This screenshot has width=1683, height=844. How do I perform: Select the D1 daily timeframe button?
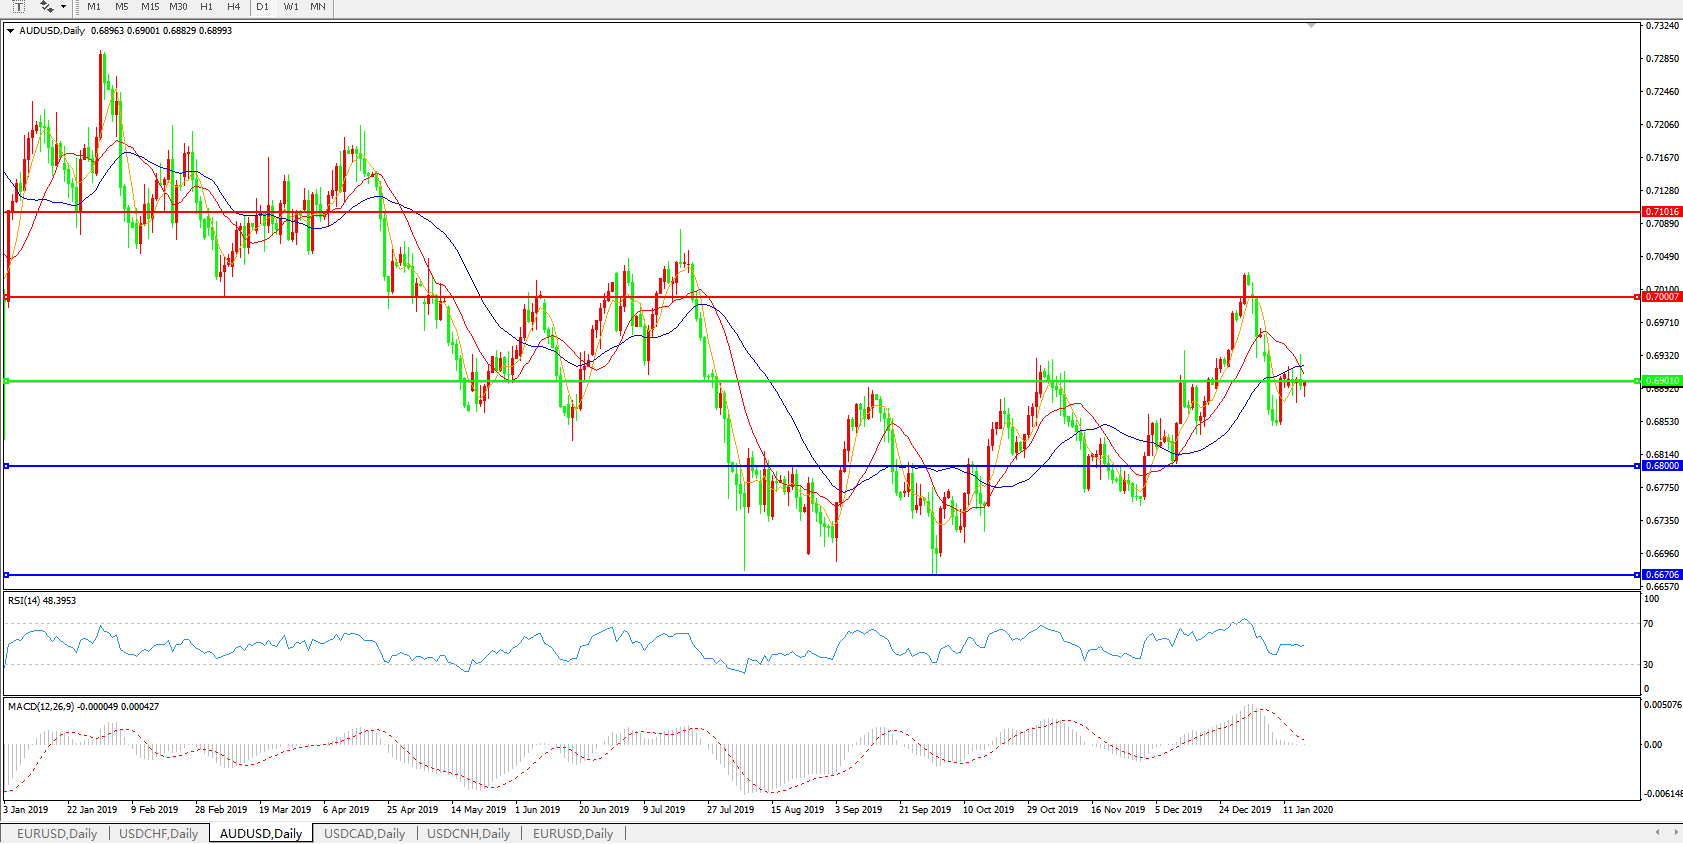point(262,7)
